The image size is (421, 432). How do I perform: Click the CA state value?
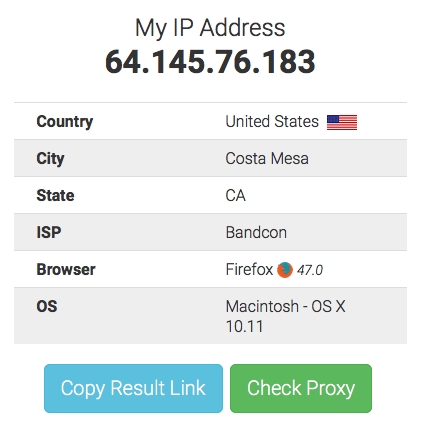click(235, 195)
